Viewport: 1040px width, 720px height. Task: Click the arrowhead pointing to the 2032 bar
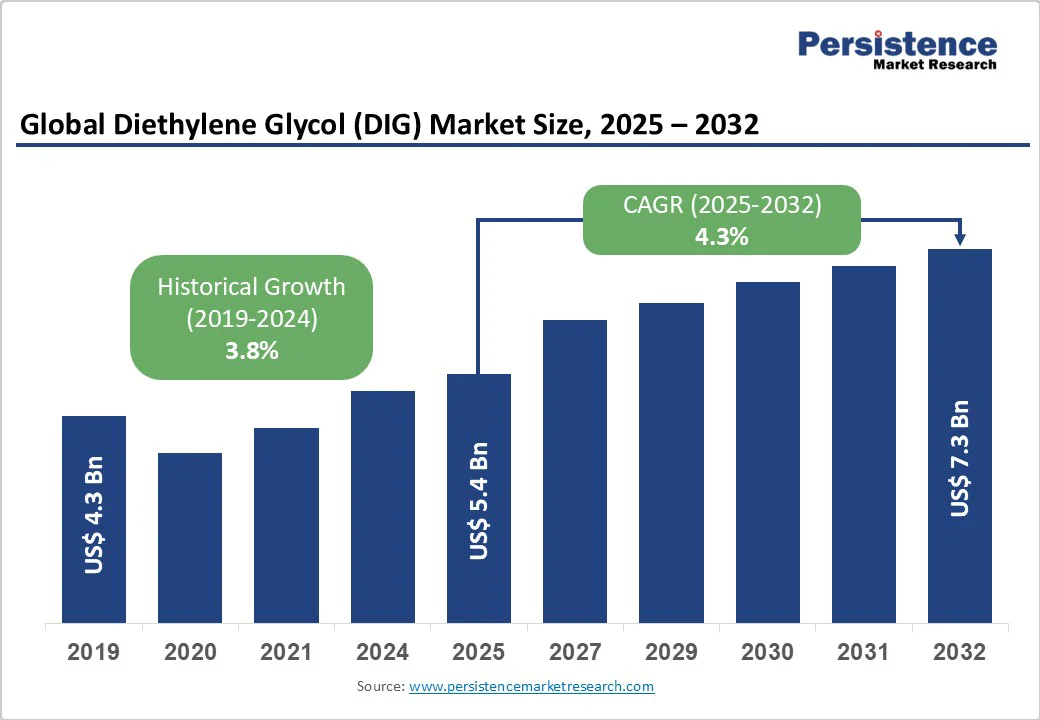point(960,238)
